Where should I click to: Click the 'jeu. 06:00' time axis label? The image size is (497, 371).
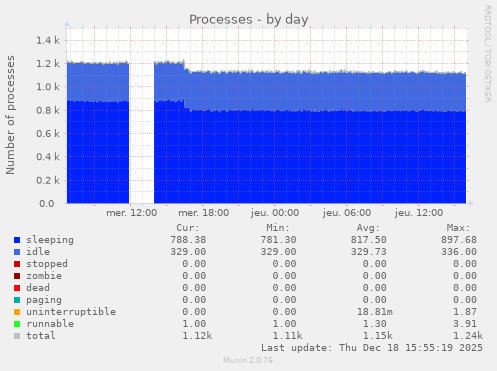click(347, 213)
